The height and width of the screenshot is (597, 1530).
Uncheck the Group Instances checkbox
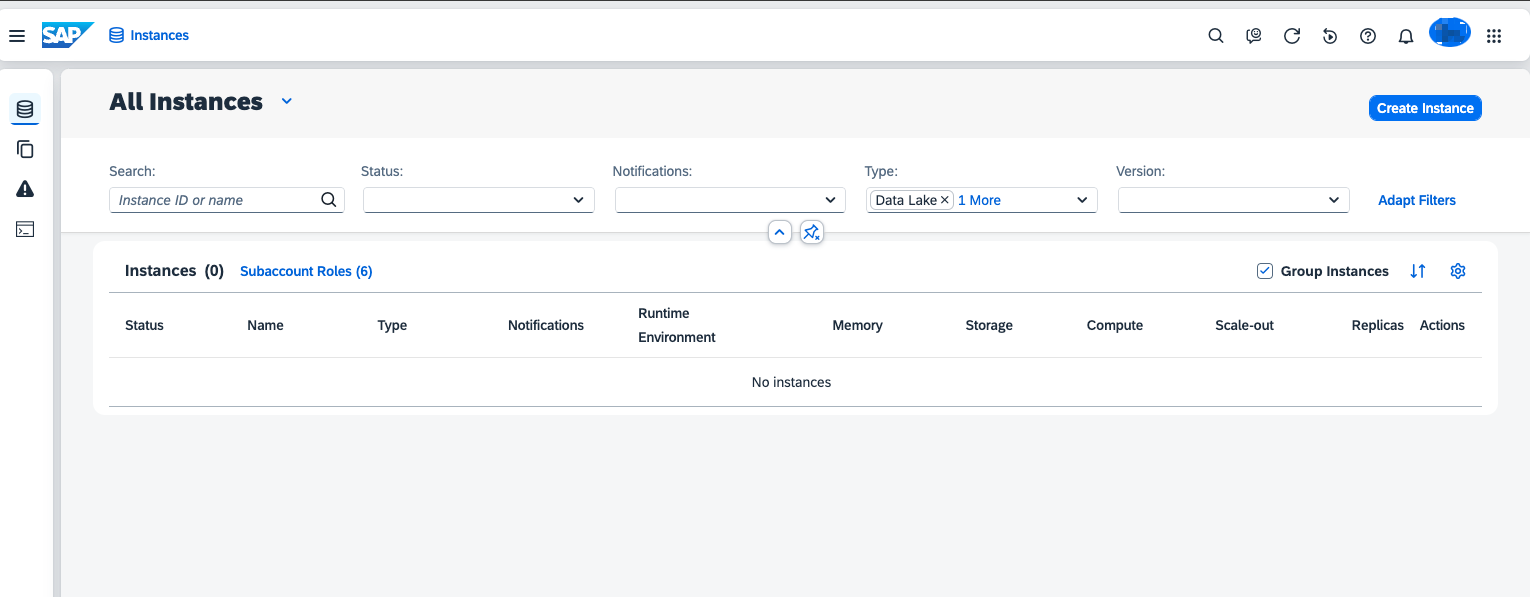click(x=1265, y=271)
